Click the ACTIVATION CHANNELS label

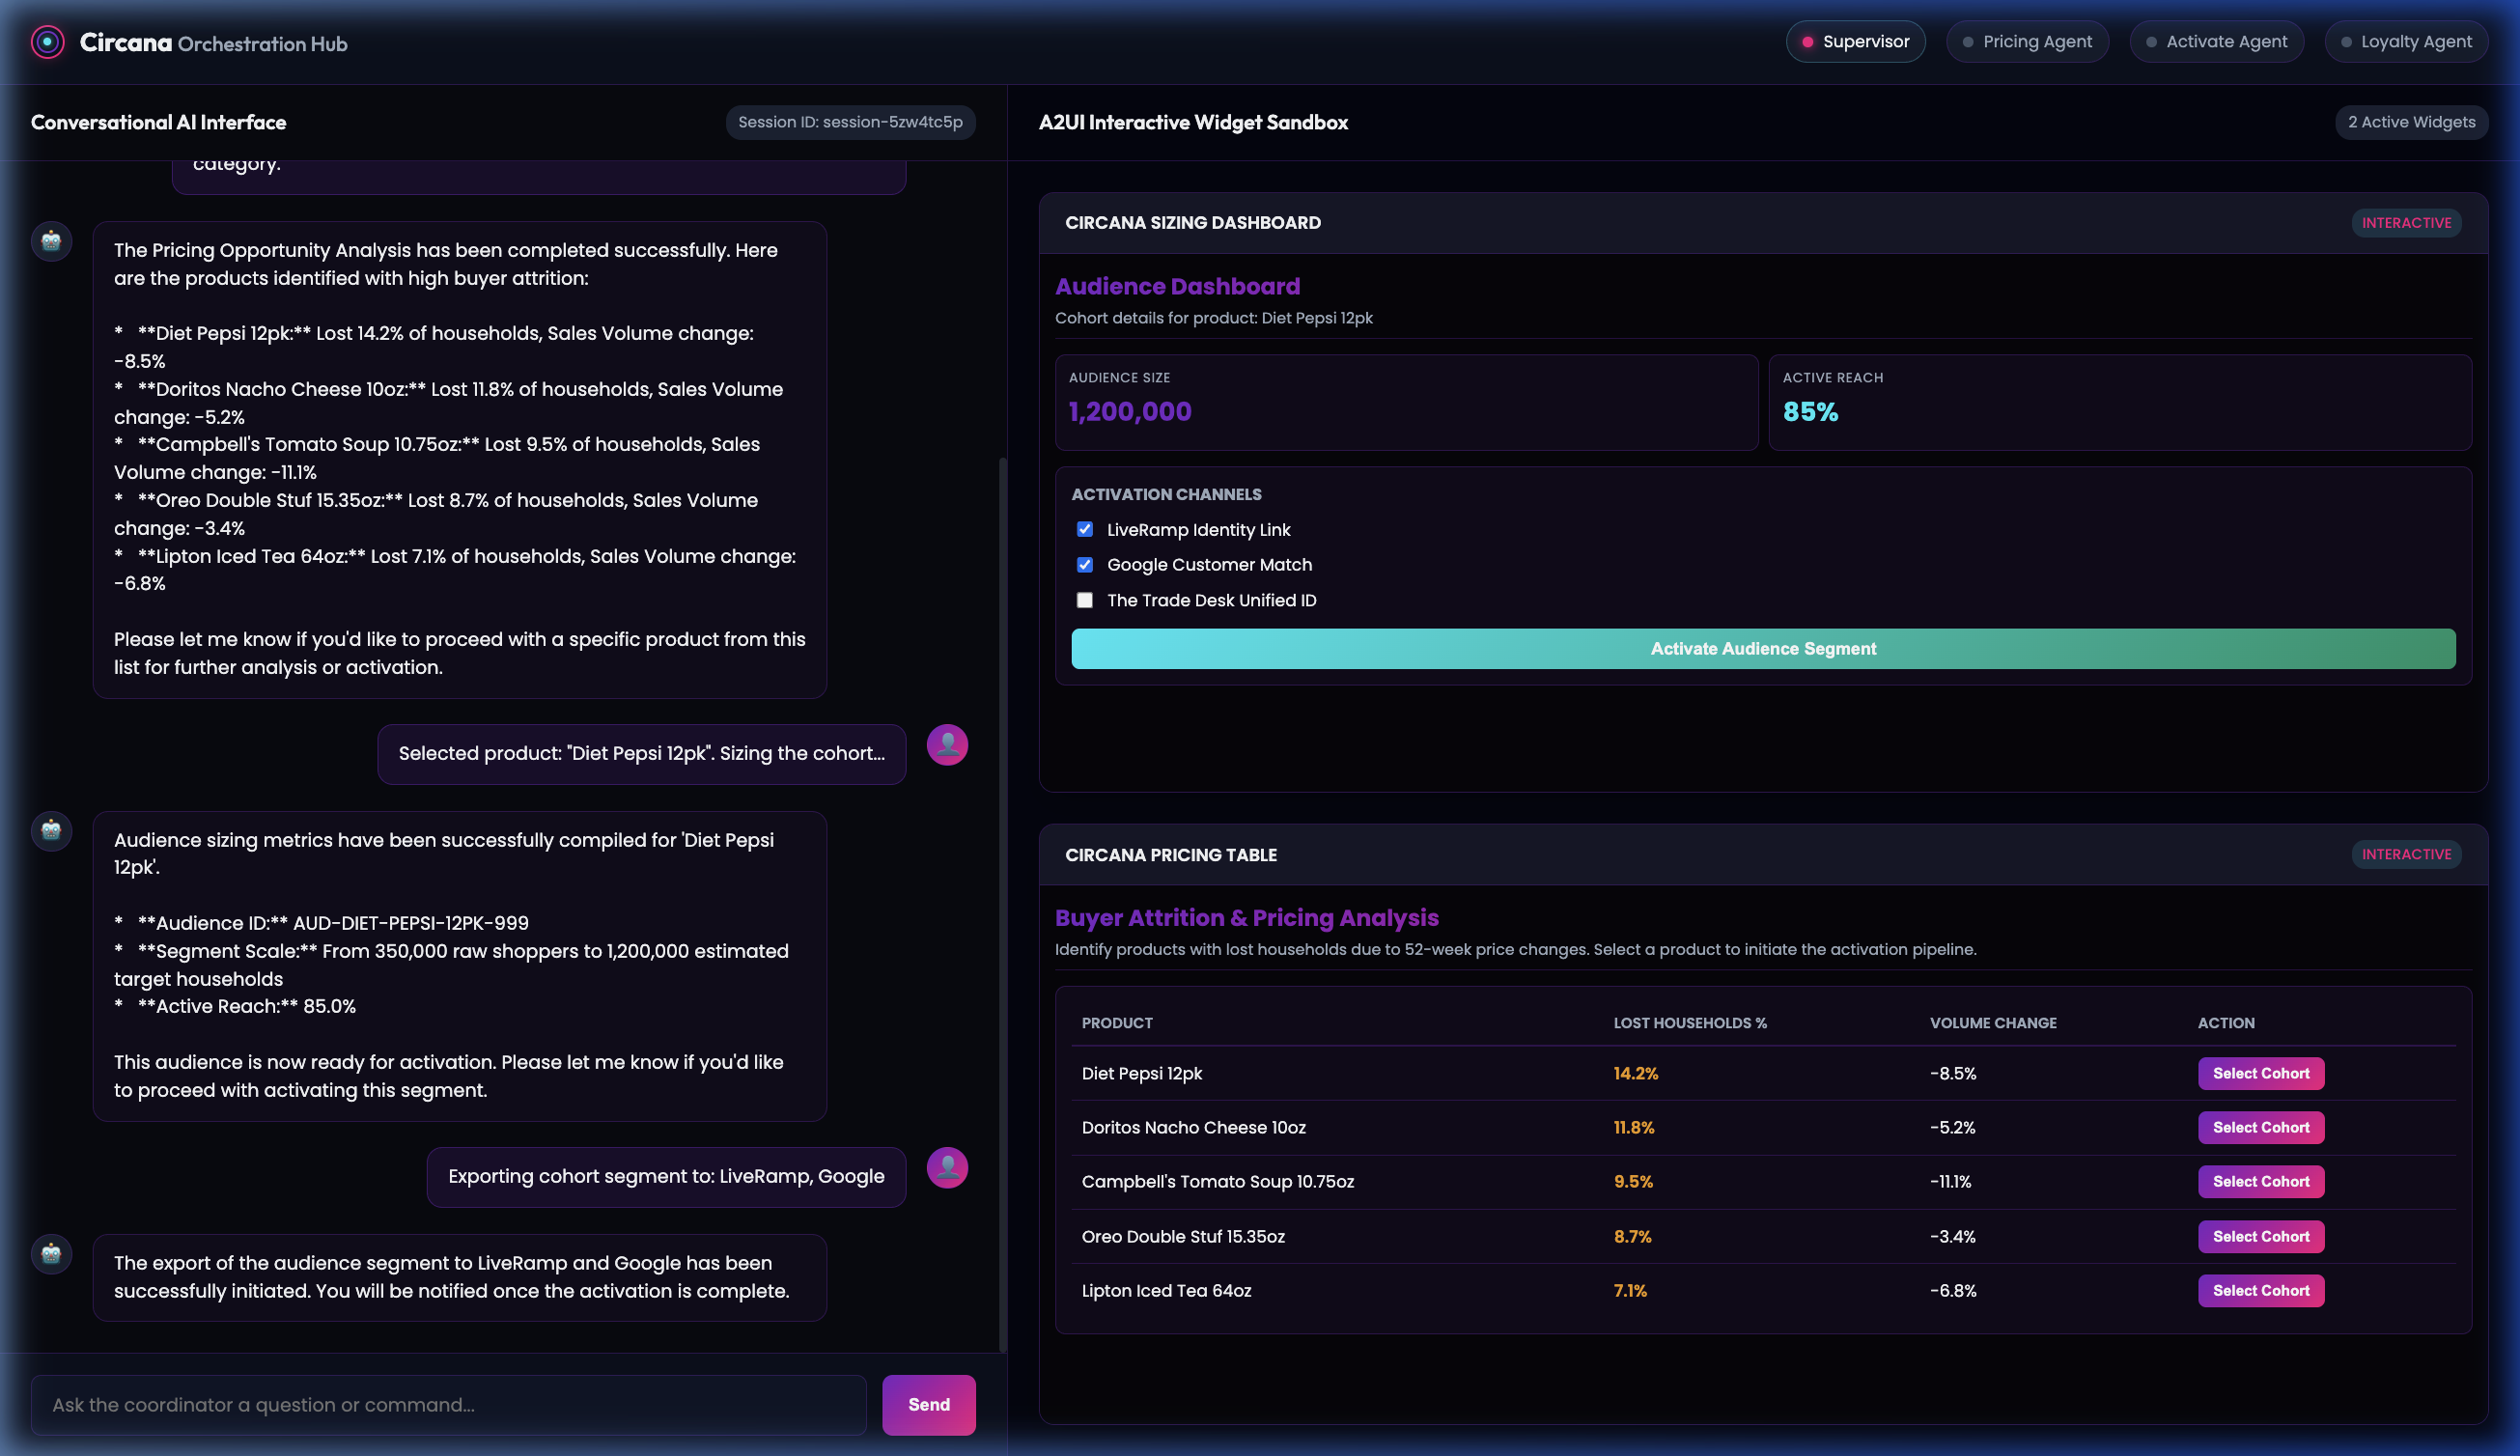pos(1166,494)
